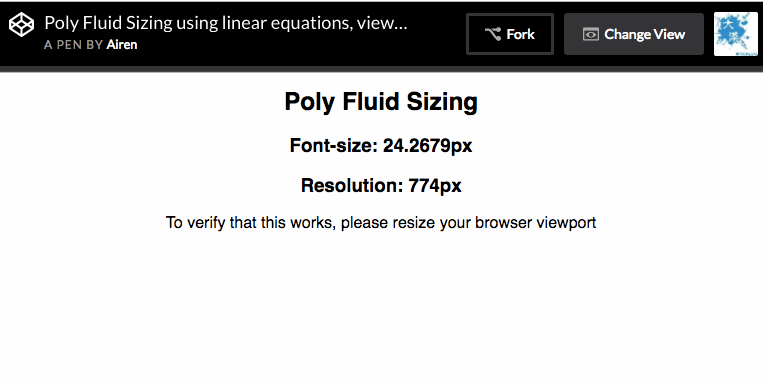Fork this pen
763x383 pixels.
[x=510, y=34]
